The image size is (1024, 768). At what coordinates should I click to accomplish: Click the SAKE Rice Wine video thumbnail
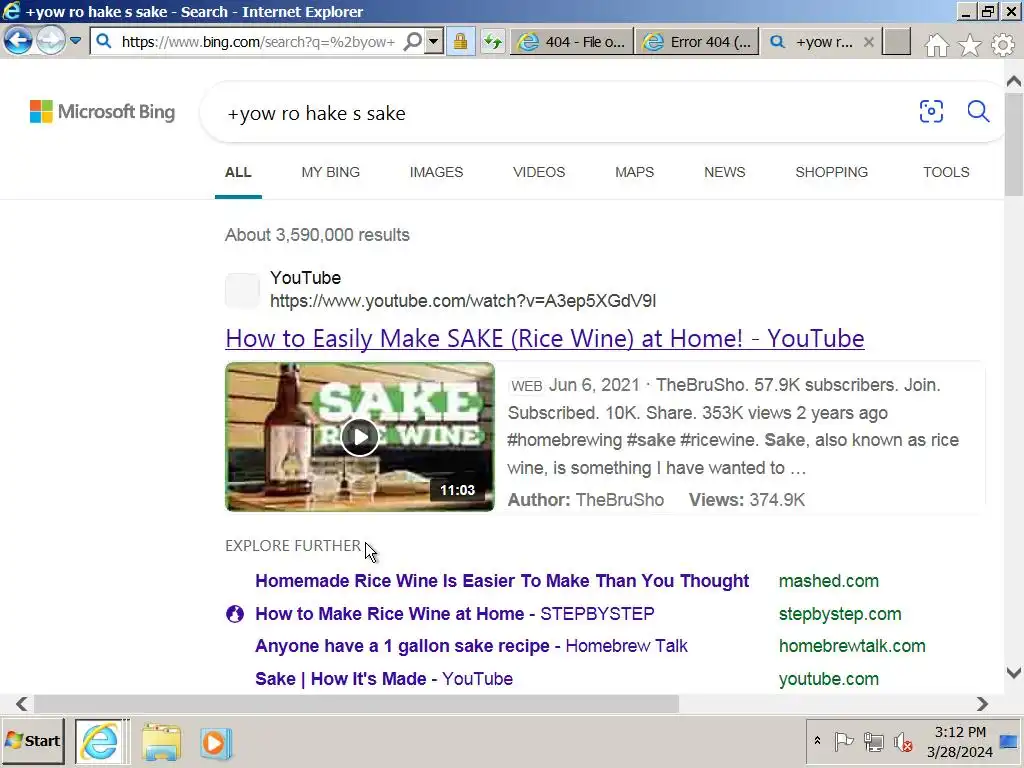tap(360, 436)
